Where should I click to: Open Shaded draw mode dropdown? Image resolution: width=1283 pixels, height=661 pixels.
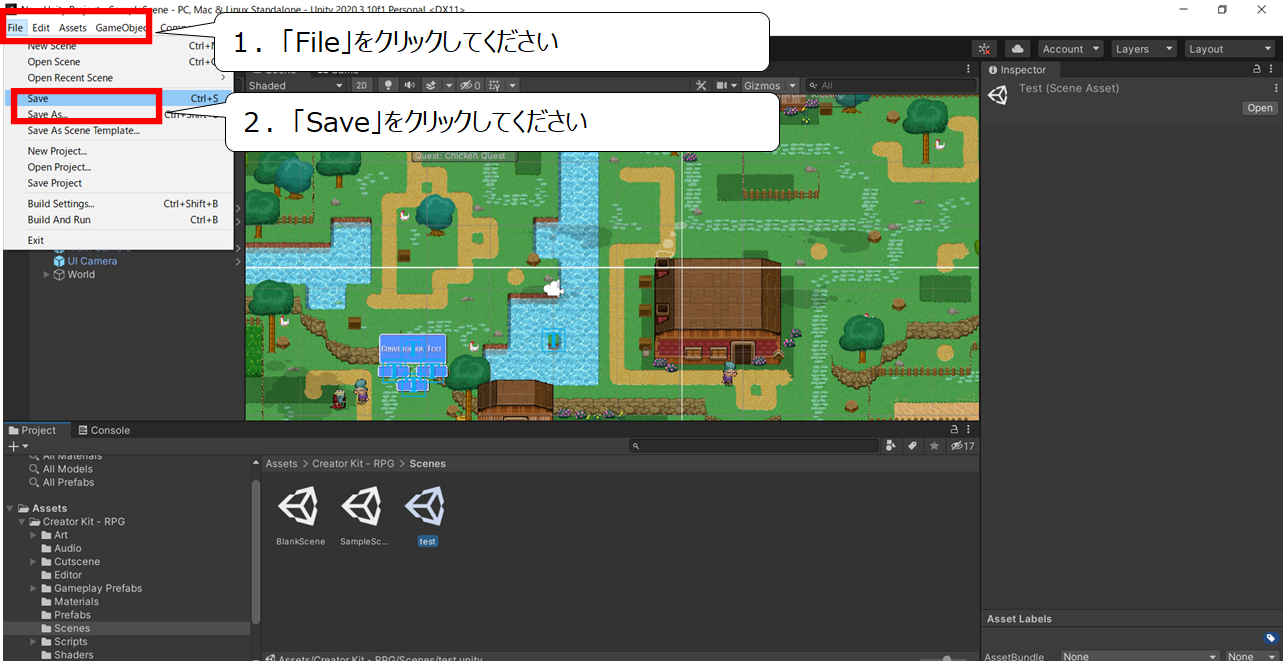(x=296, y=86)
